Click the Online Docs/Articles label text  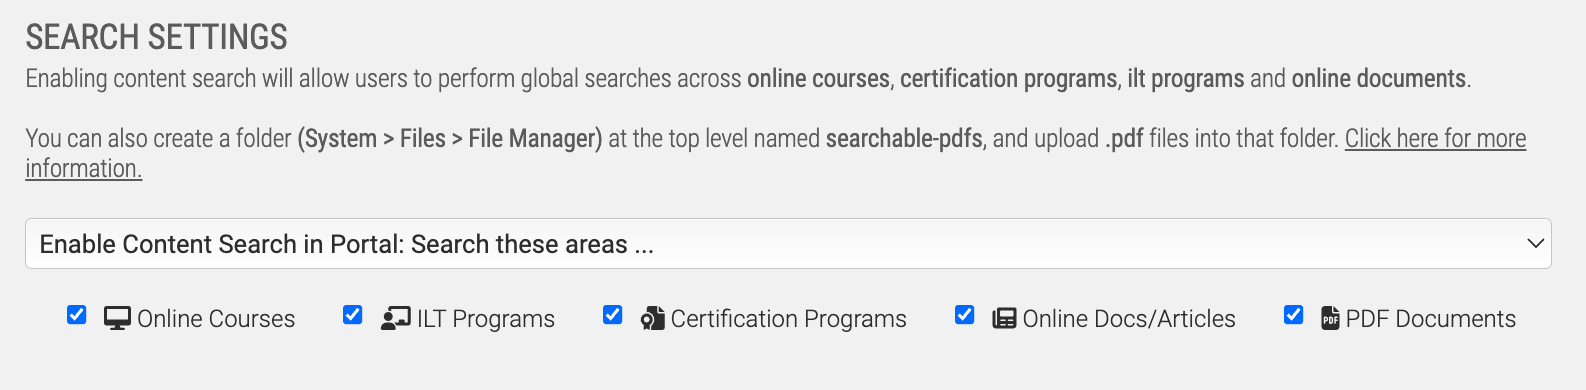pyautogui.click(x=1129, y=319)
